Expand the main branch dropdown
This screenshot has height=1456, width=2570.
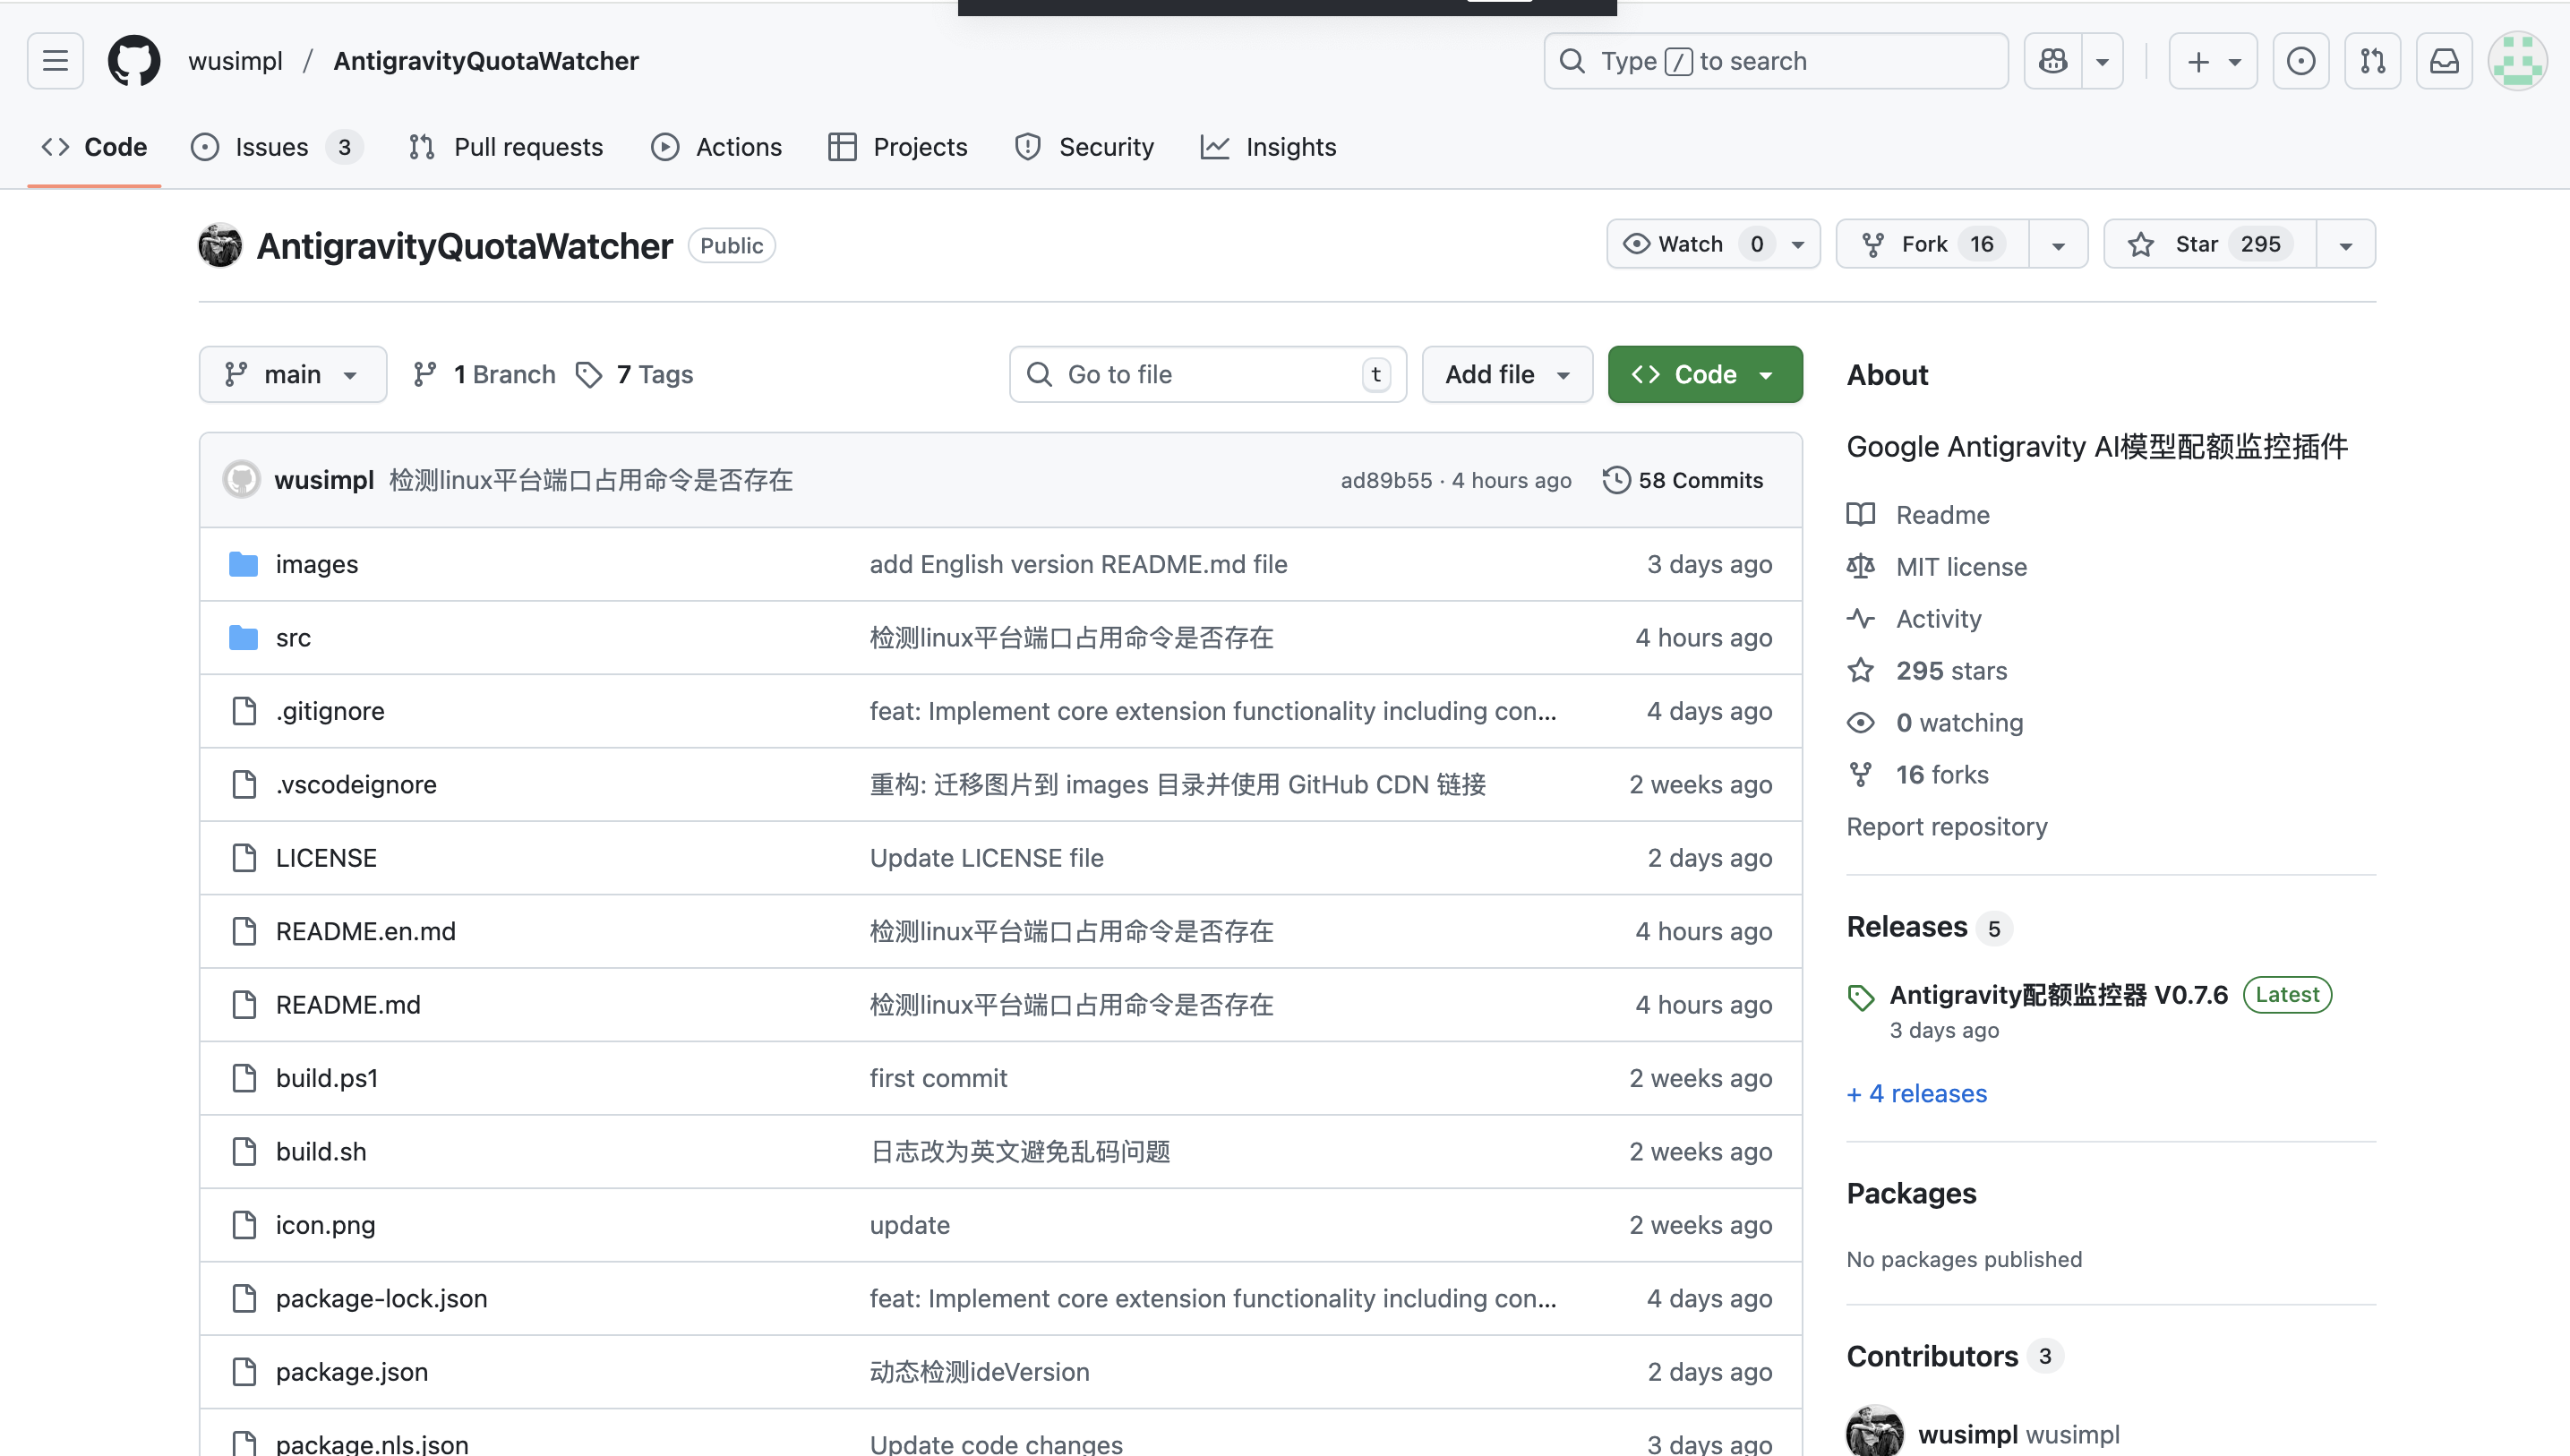292,374
